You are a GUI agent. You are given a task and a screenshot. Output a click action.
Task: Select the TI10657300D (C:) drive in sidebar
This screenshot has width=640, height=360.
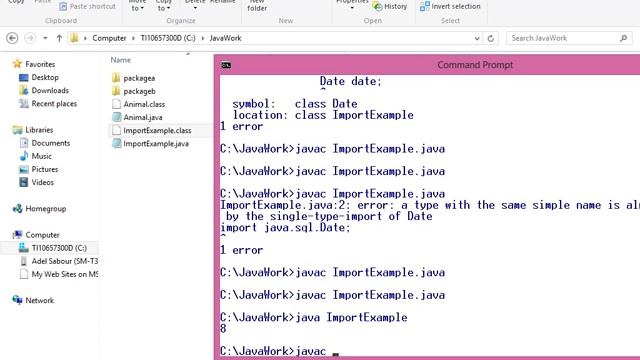point(59,248)
